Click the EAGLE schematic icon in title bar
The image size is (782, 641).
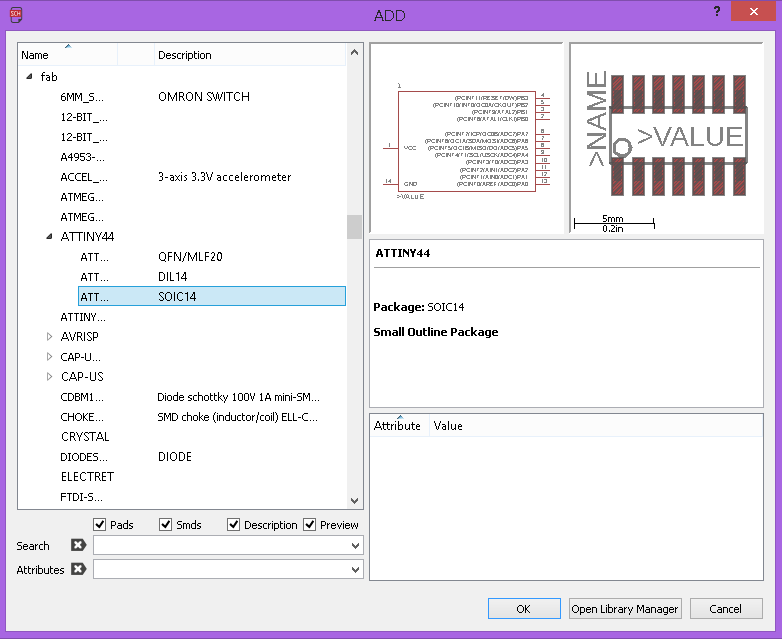[x=15, y=14]
